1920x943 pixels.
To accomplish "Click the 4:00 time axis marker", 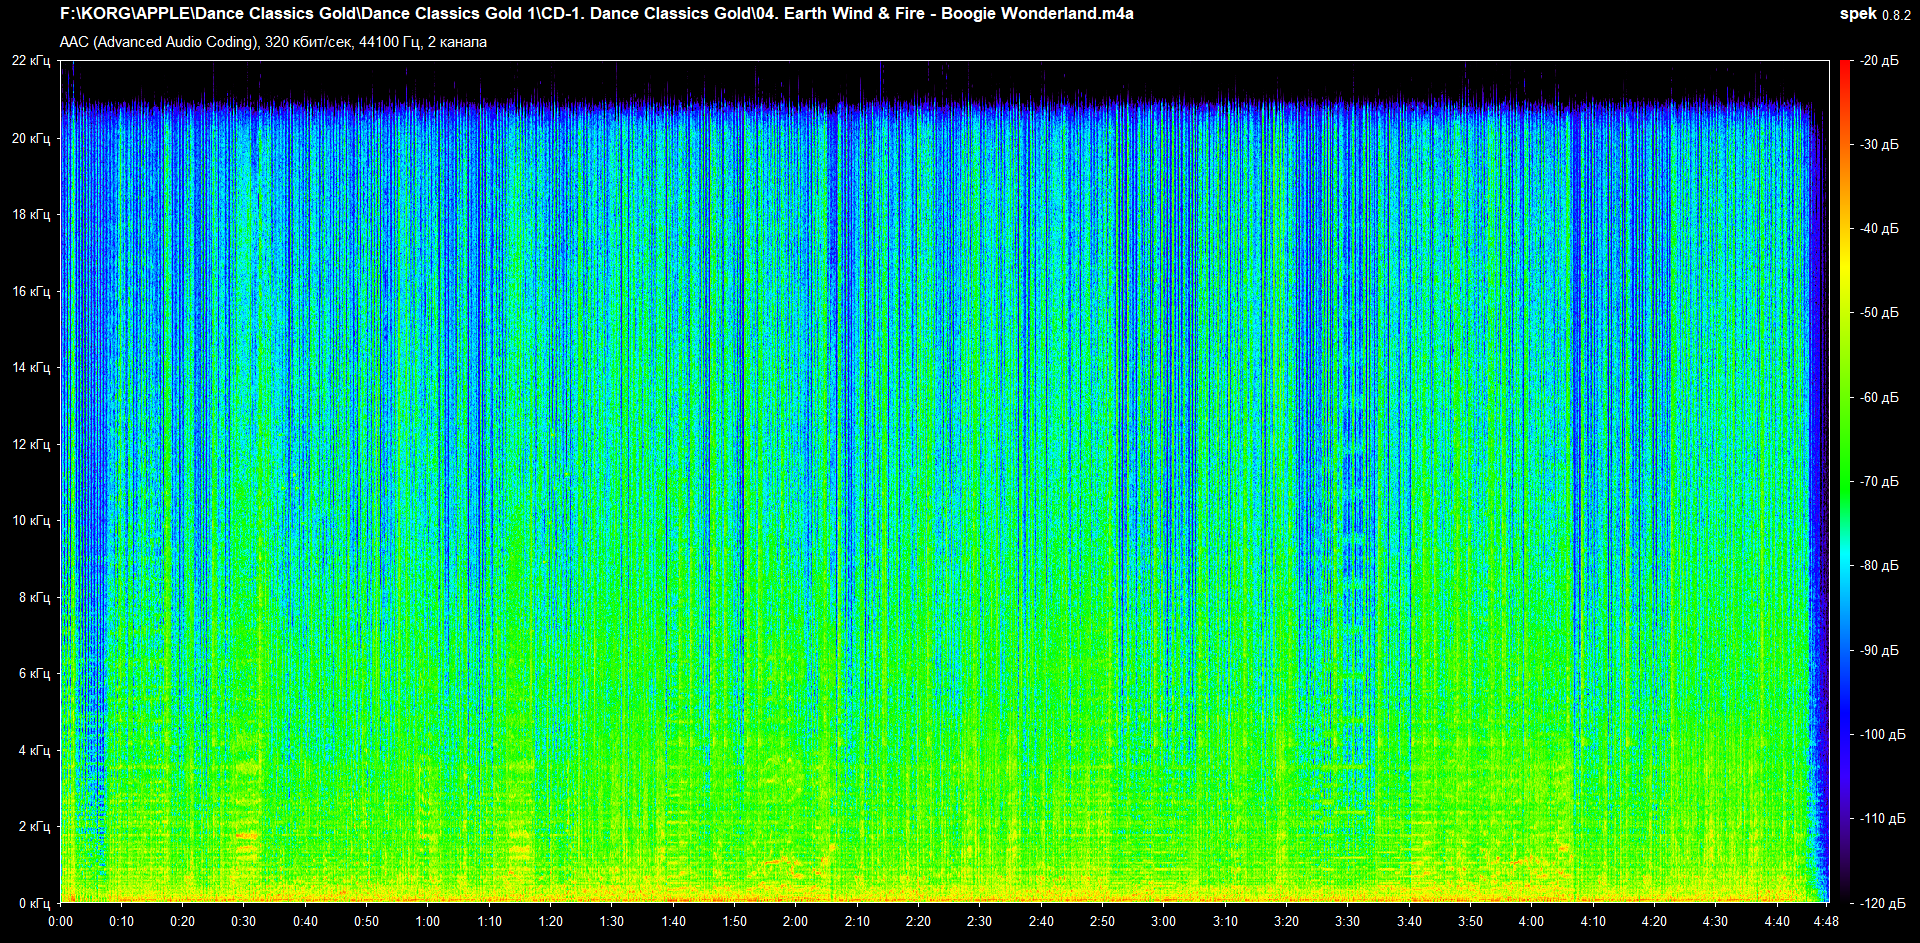I will click(x=1531, y=921).
